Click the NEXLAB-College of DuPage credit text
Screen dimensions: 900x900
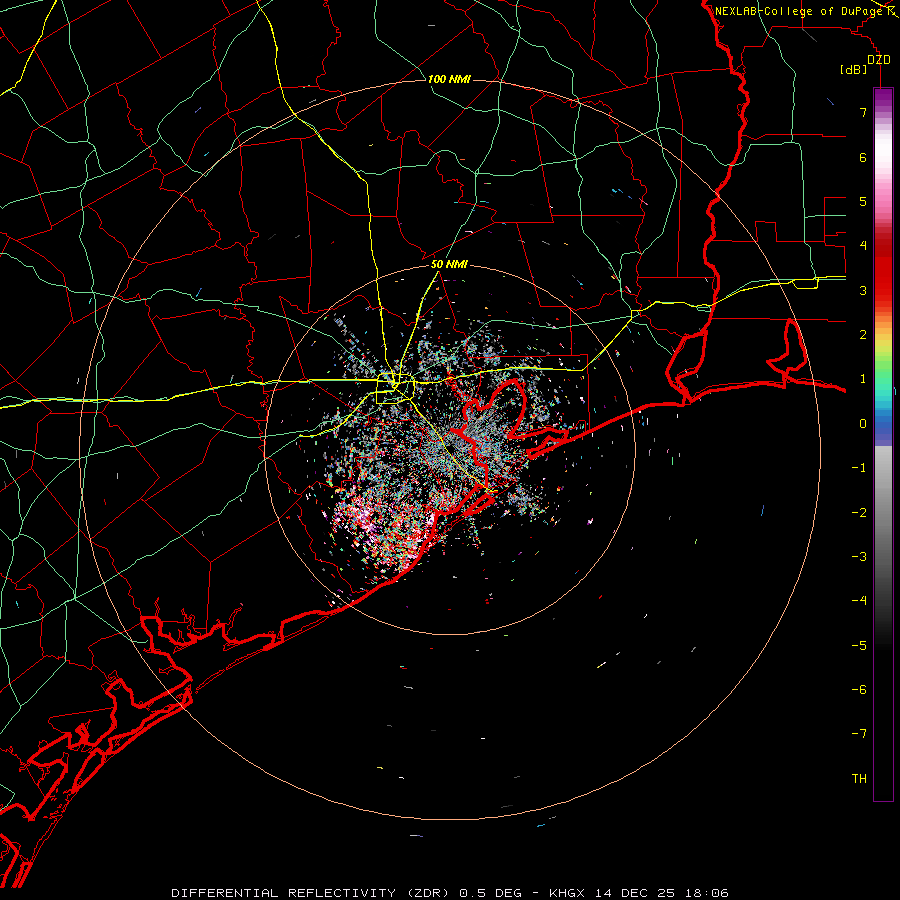point(801,11)
